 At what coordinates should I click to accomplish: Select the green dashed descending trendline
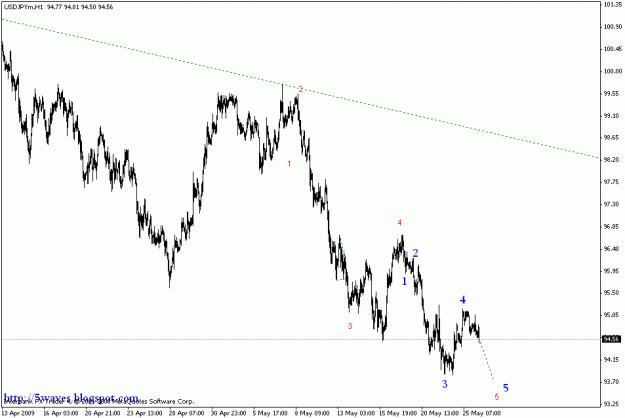click(x=301, y=88)
